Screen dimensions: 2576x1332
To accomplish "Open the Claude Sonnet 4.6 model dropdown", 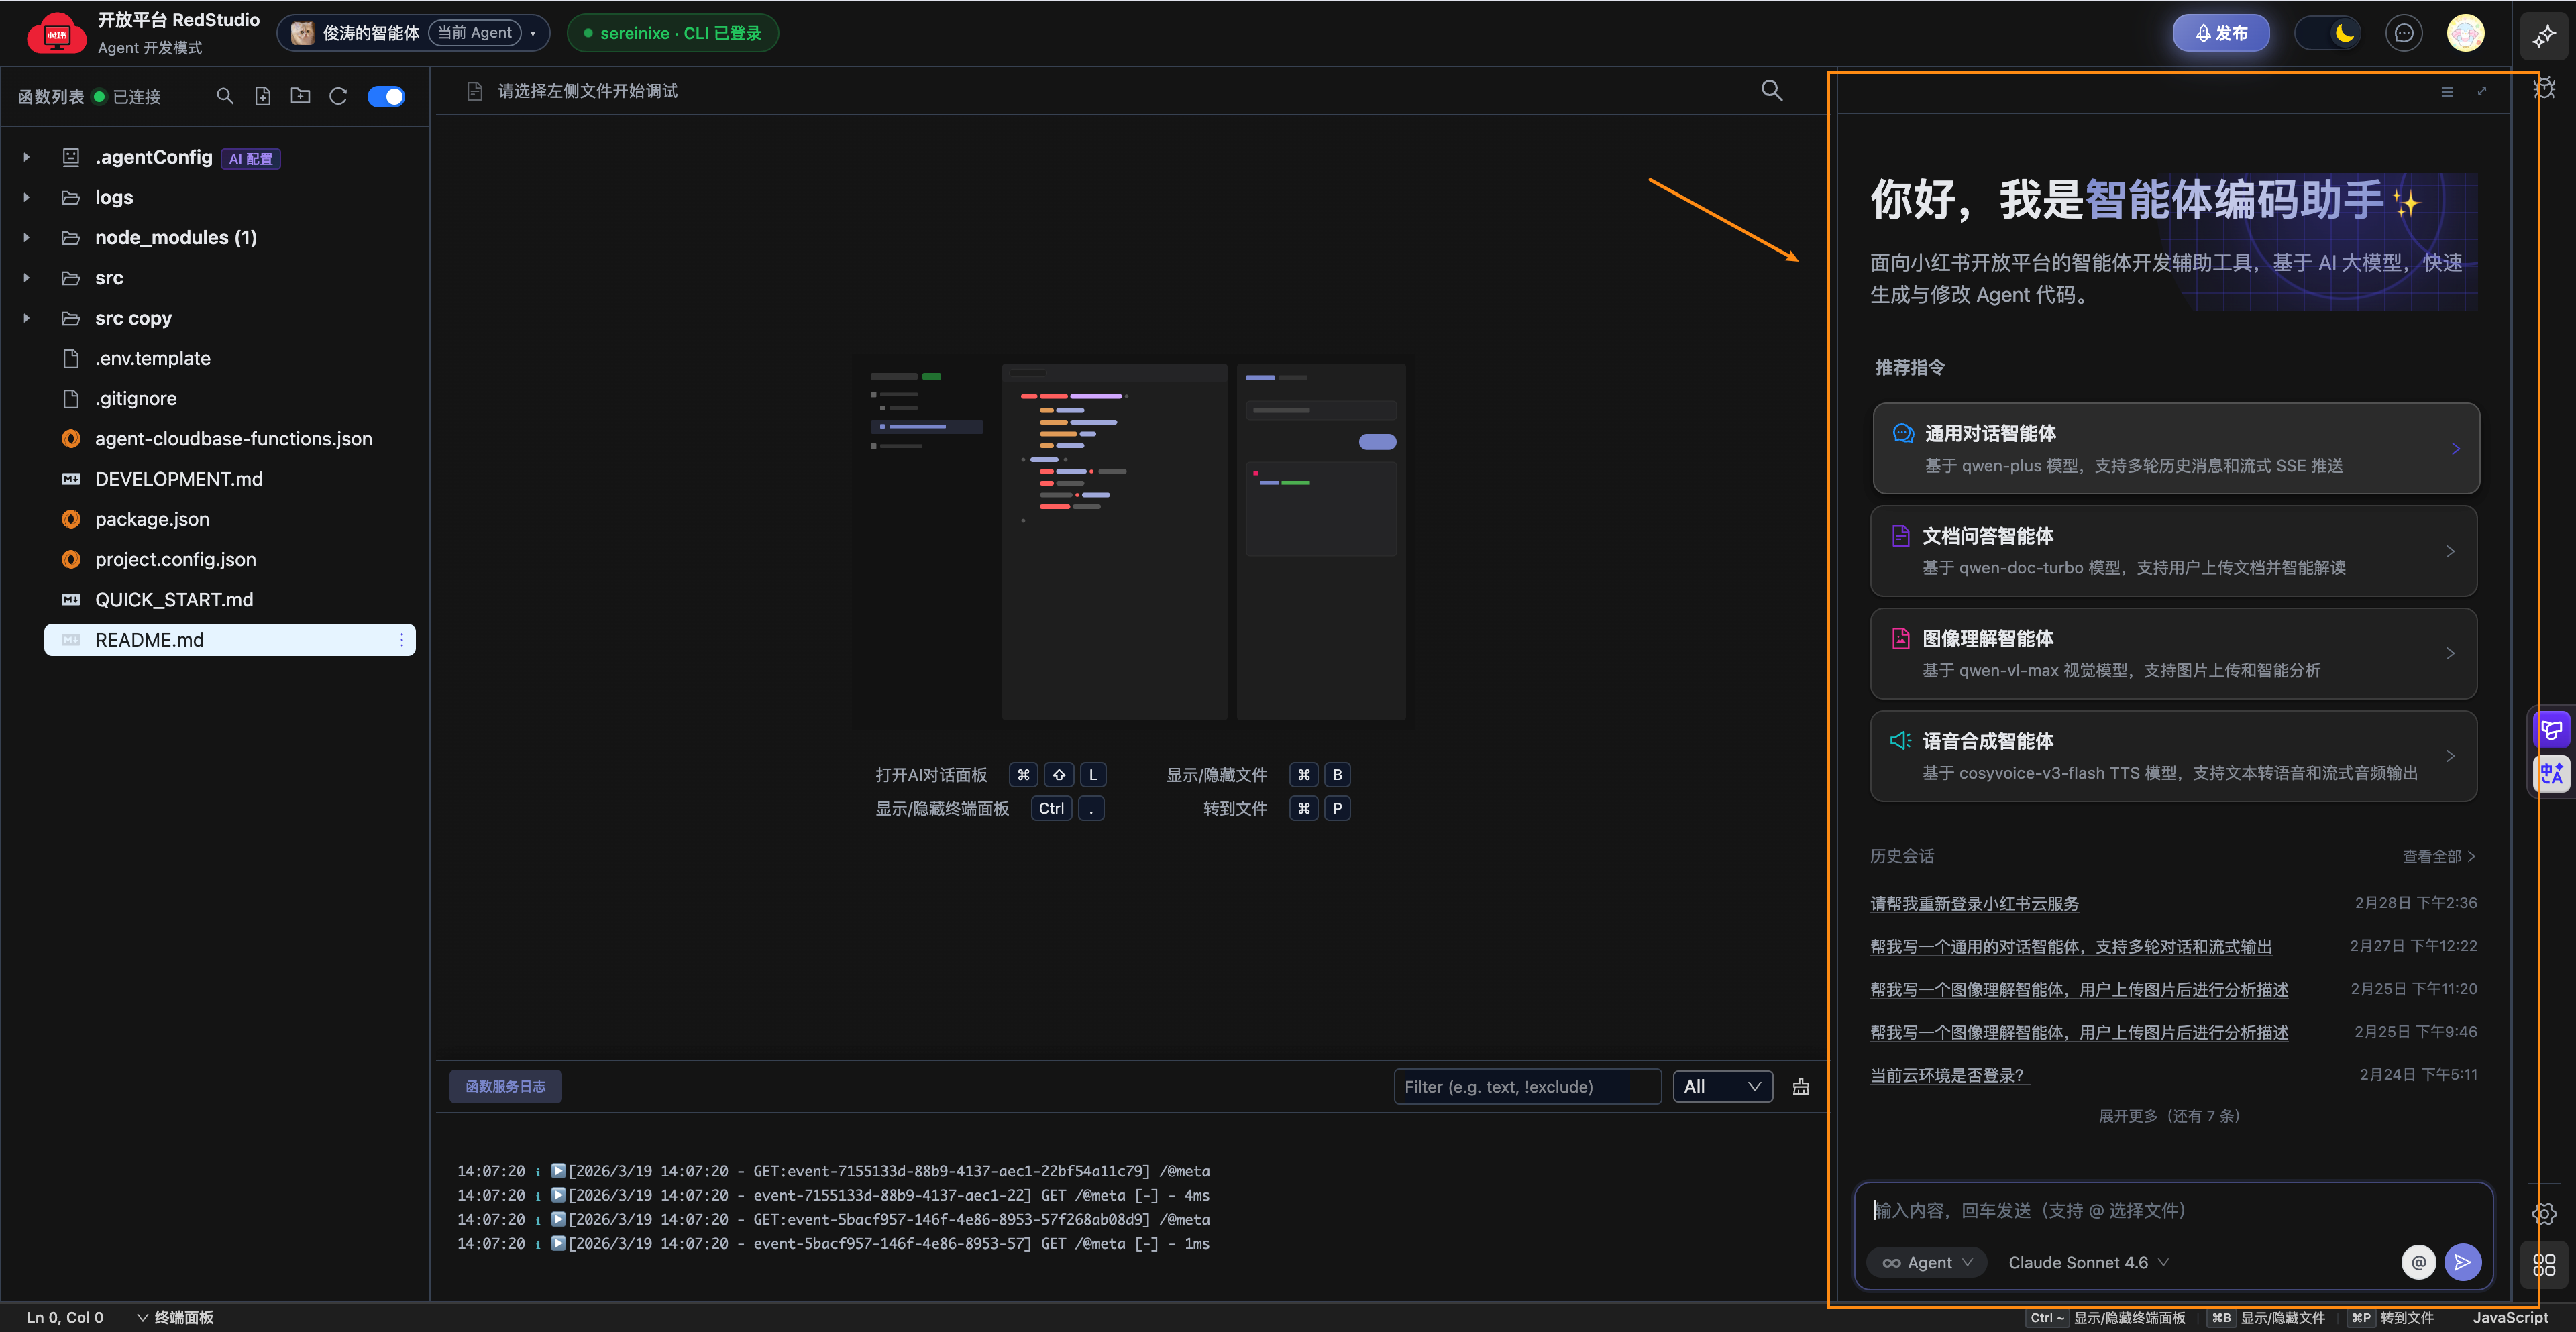I will pos(2088,1263).
